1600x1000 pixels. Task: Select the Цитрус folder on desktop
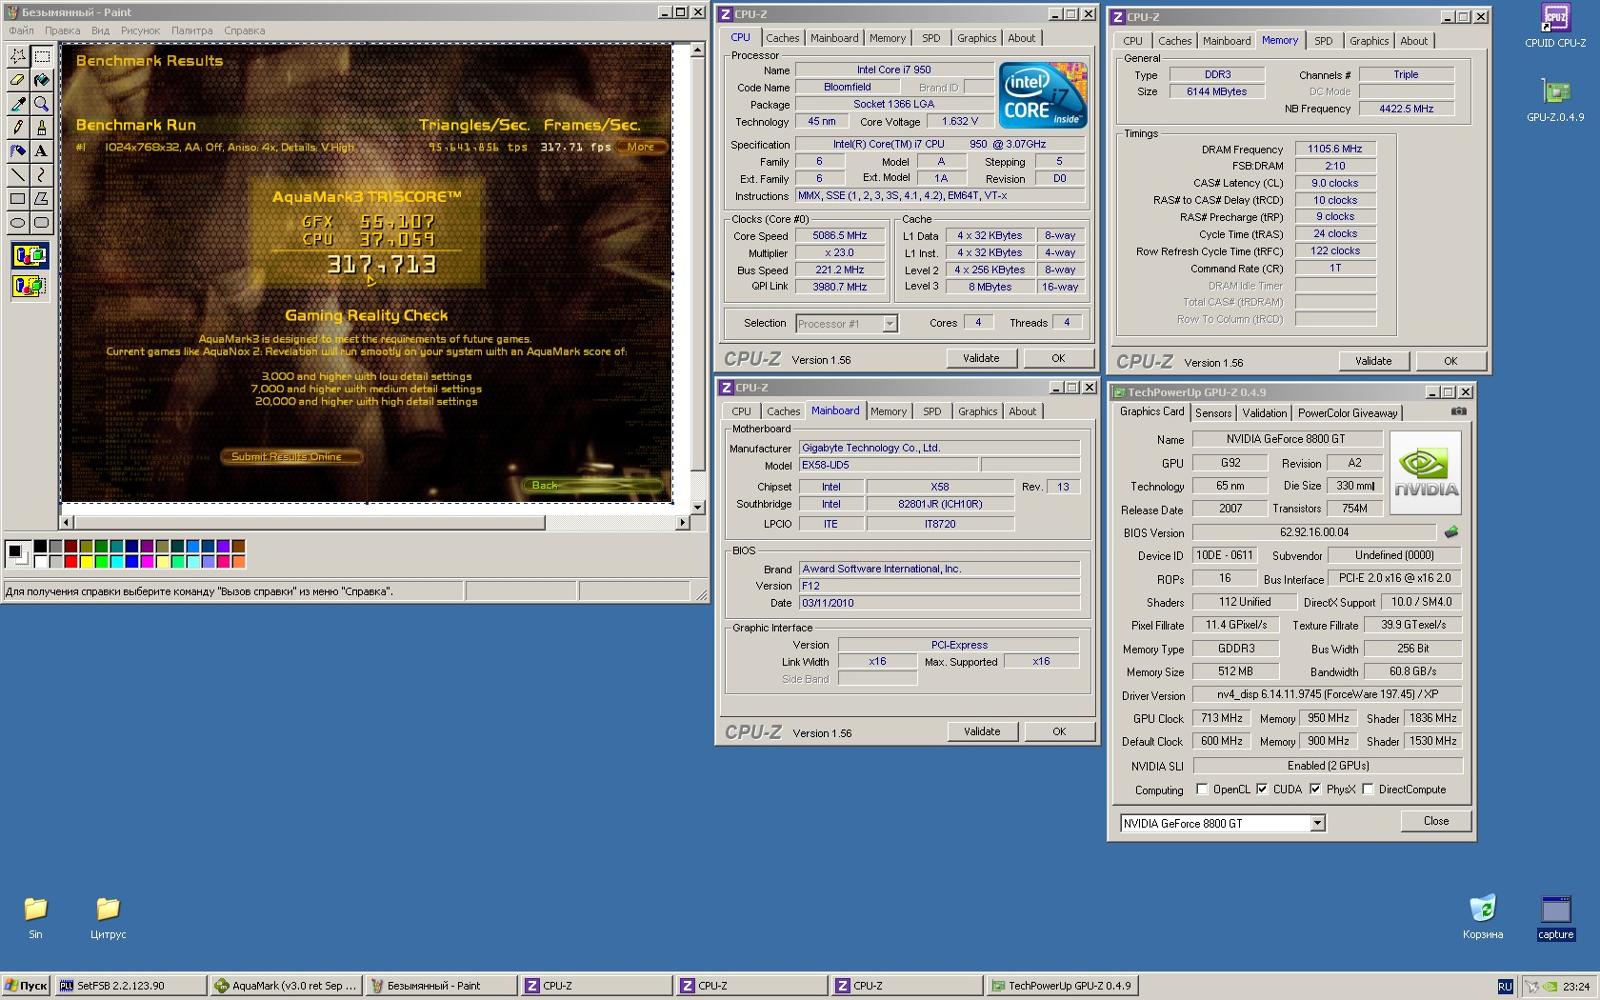[x=108, y=918]
